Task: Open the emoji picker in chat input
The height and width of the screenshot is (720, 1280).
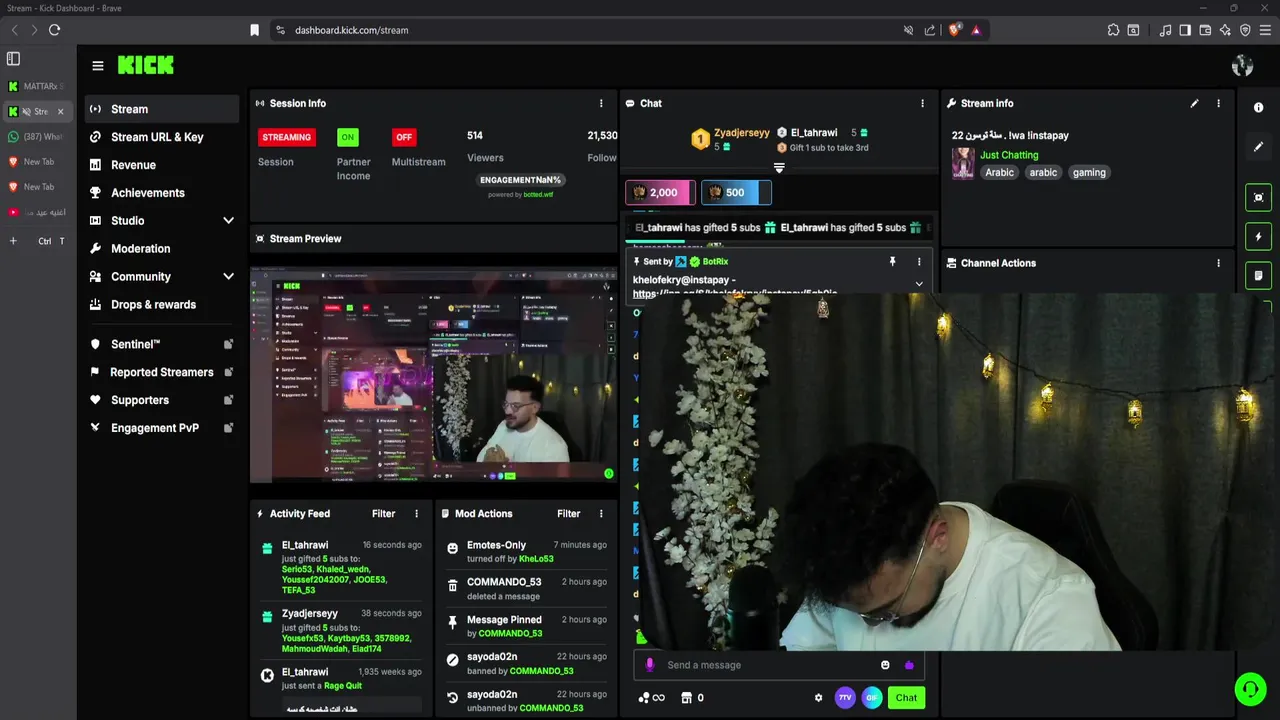Action: pyautogui.click(x=885, y=665)
